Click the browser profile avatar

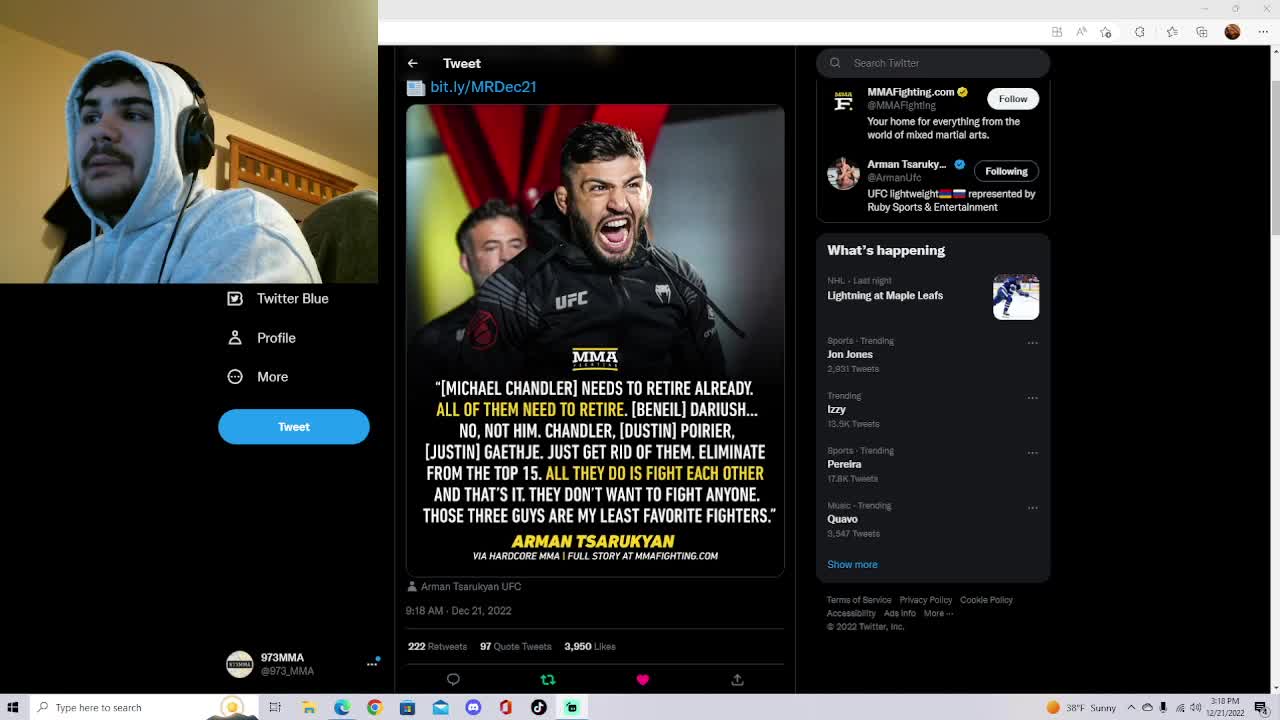click(x=1232, y=32)
